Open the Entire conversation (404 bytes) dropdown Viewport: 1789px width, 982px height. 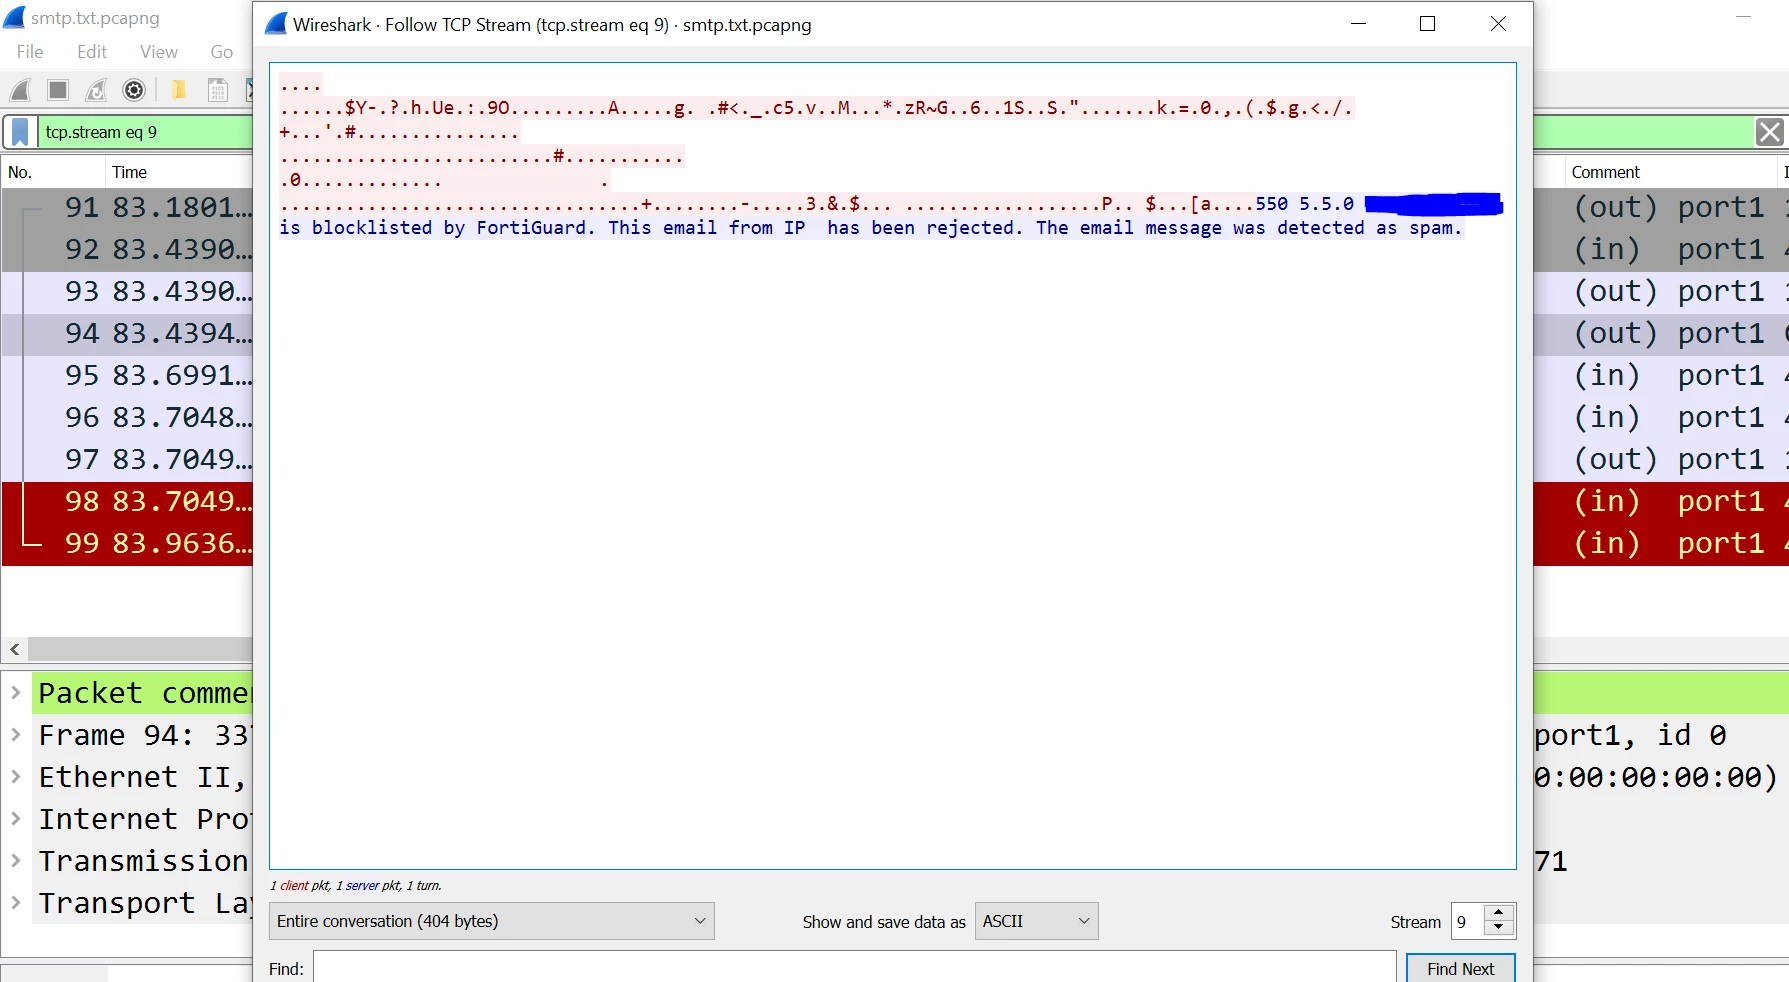(x=491, y=921)
